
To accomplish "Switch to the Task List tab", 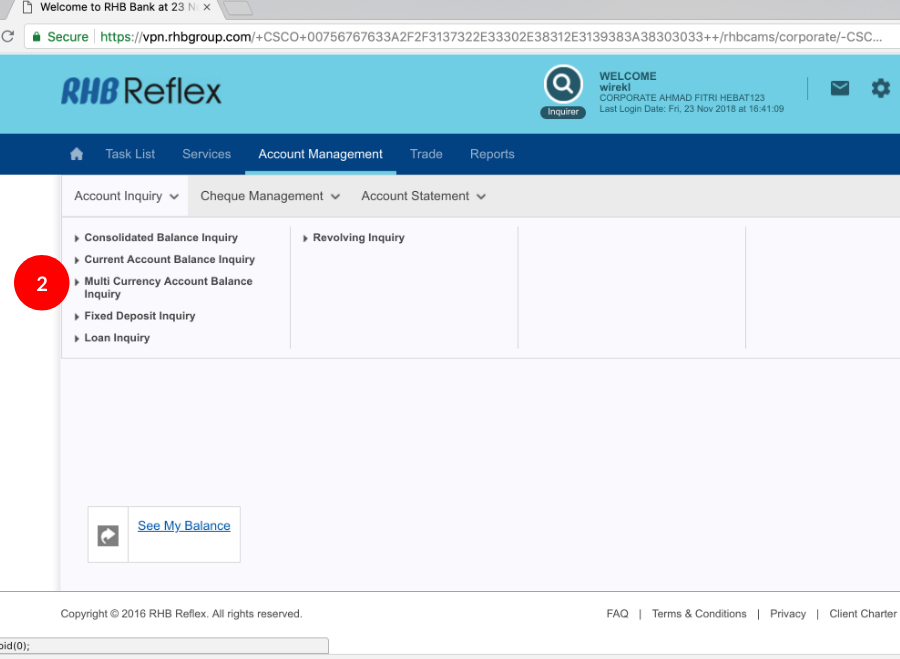I will (130, 154).
